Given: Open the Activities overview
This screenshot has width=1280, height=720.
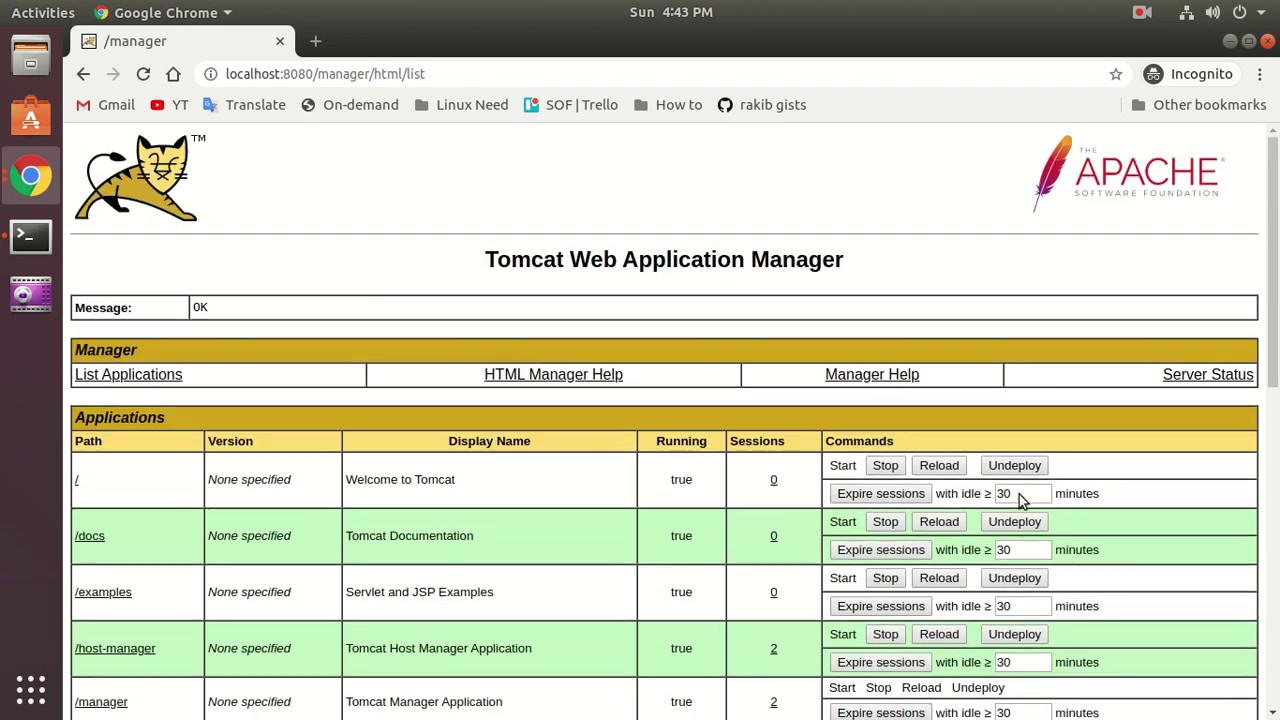Looking at the screenshot, I should [x=43, y=12].
